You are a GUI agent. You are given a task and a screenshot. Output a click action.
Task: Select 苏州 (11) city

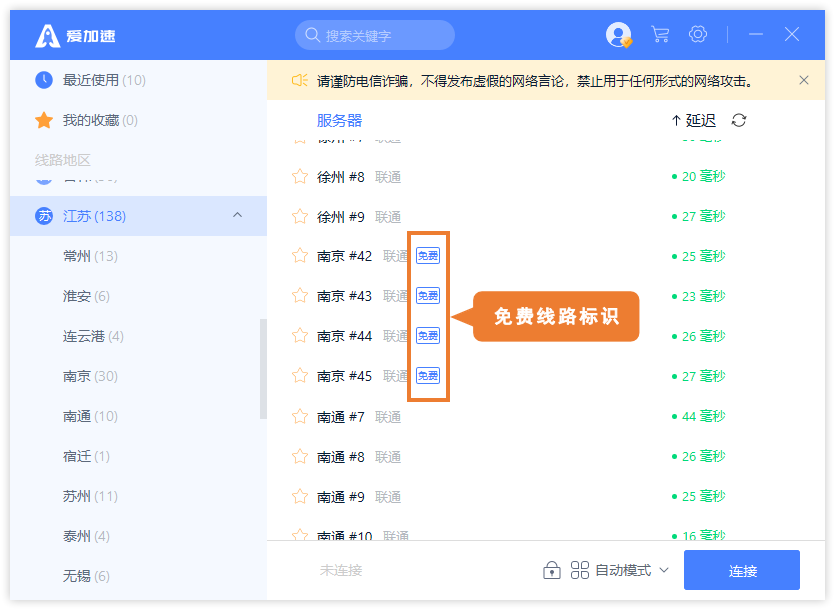(x=138, y=496)
